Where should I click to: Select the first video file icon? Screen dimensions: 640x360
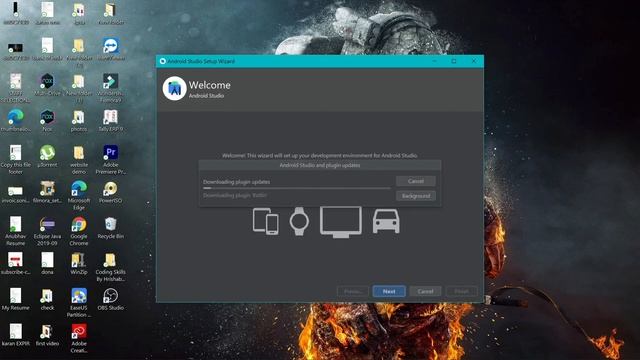(47, 335)
